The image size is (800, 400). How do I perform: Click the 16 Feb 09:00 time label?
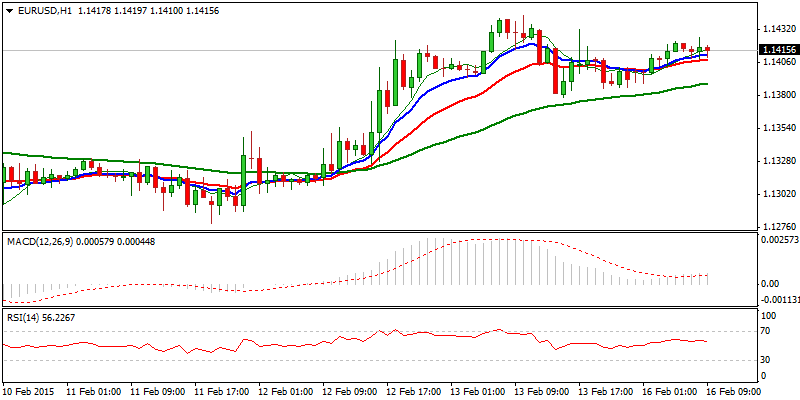tap(734, 391)
